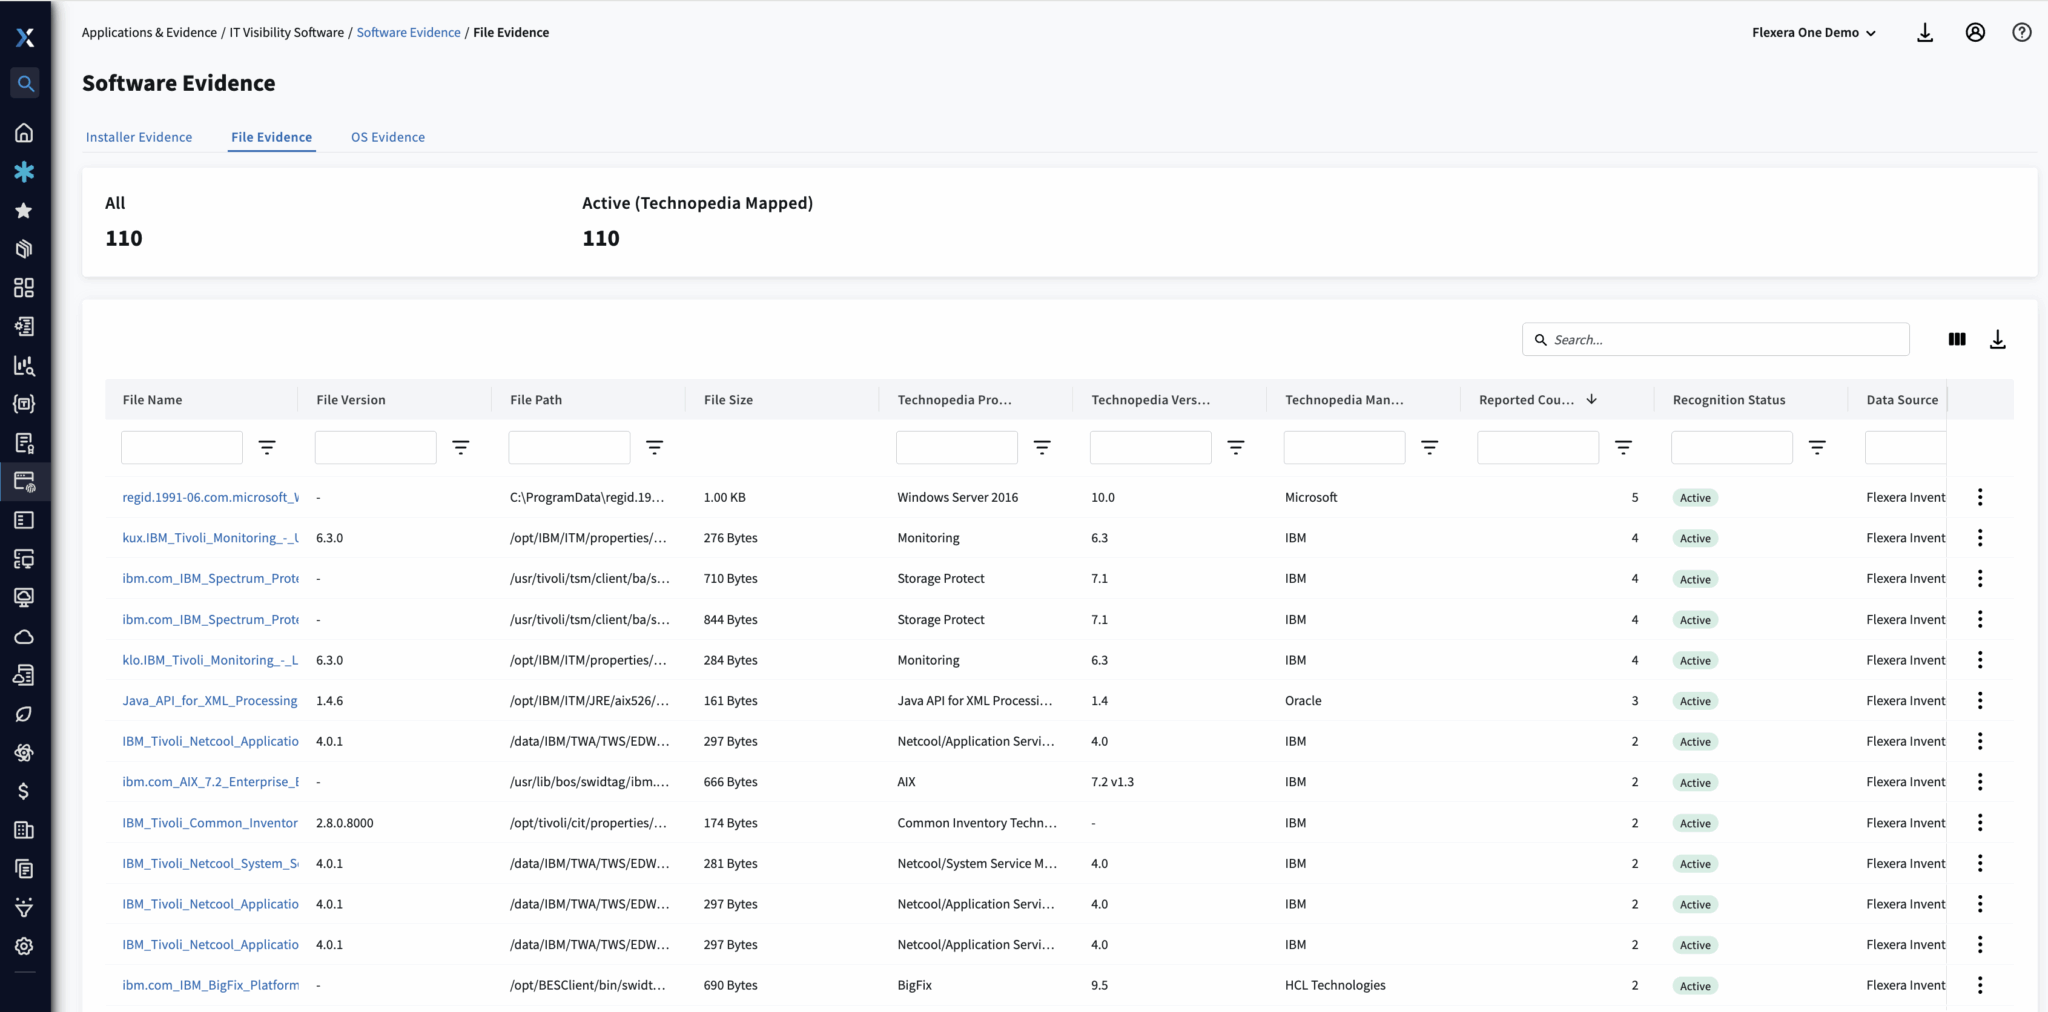This screenshot has height=1012, width=2048.
Task: Open the Java_API_for_XML_Processing file link
Action: click(x=210, y=700)
